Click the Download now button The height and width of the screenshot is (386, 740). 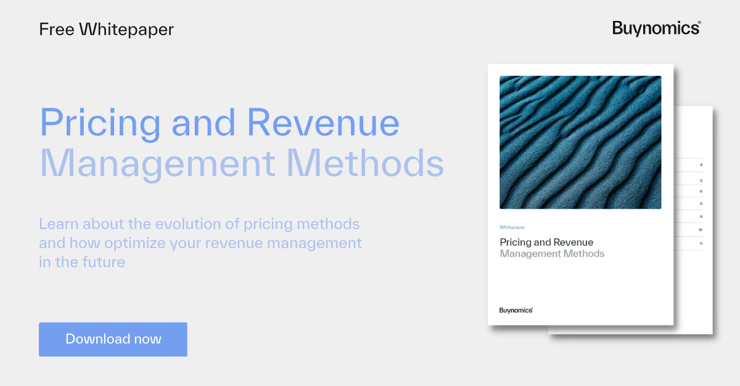click(113, 339)
